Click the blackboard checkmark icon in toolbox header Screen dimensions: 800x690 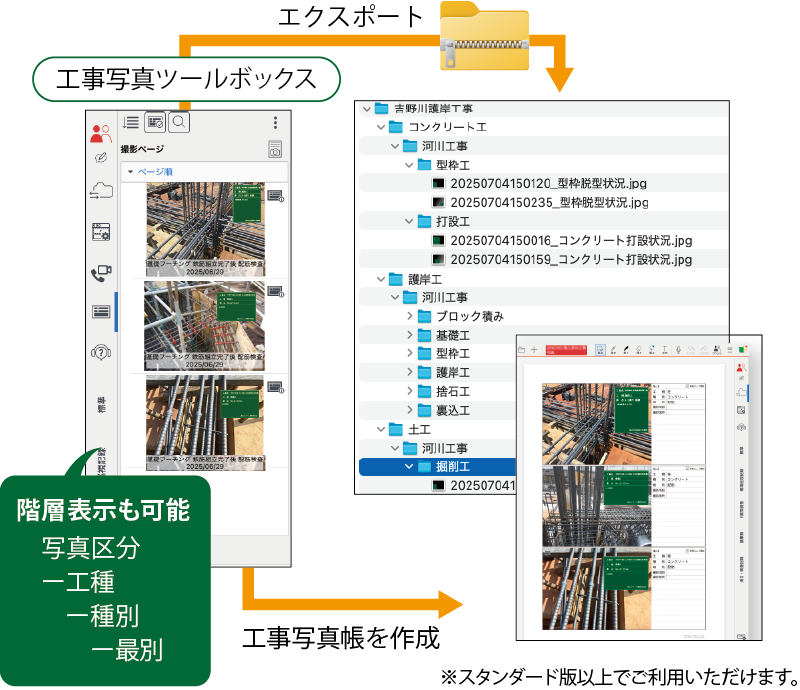point(155,122)
